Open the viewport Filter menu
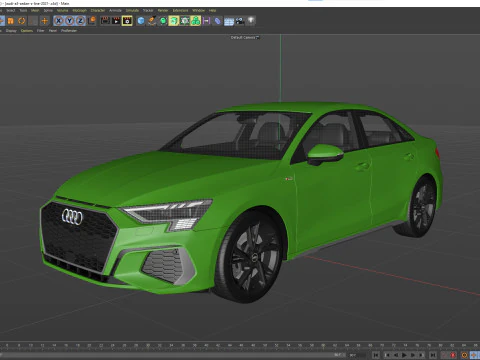This screenshot has height=360, width=480. (x=40, y=31)
